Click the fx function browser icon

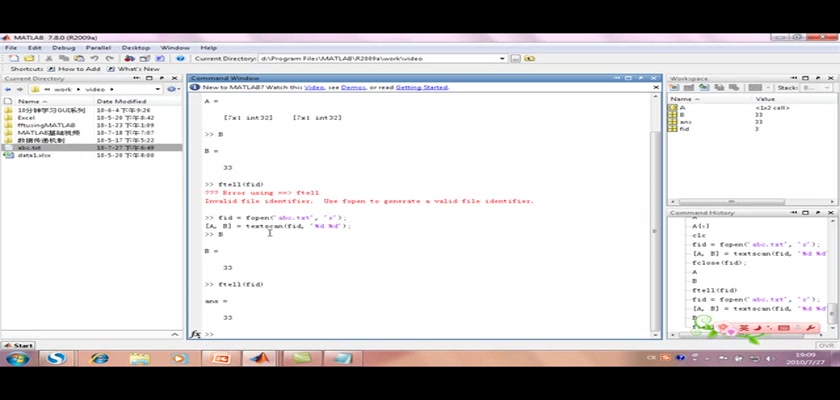(196, 334)
